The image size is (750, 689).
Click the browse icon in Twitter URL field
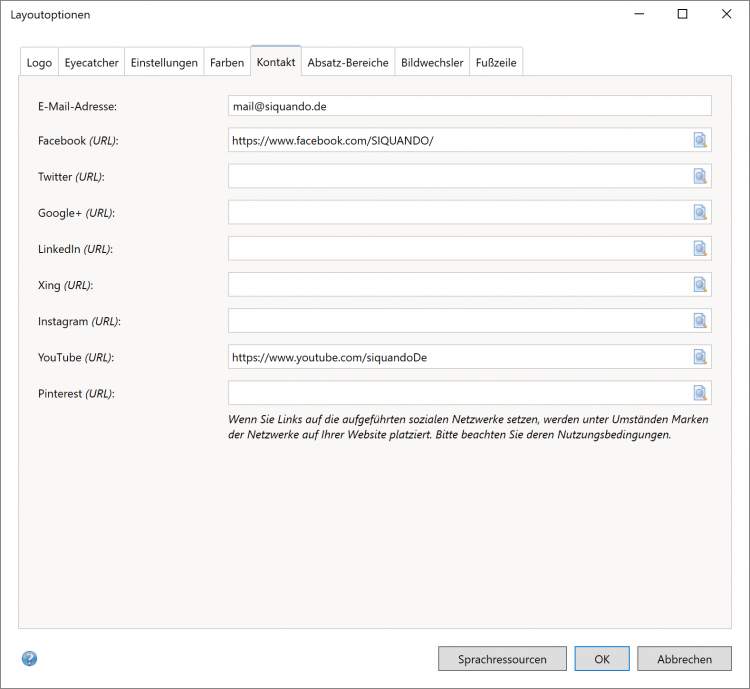700,177
